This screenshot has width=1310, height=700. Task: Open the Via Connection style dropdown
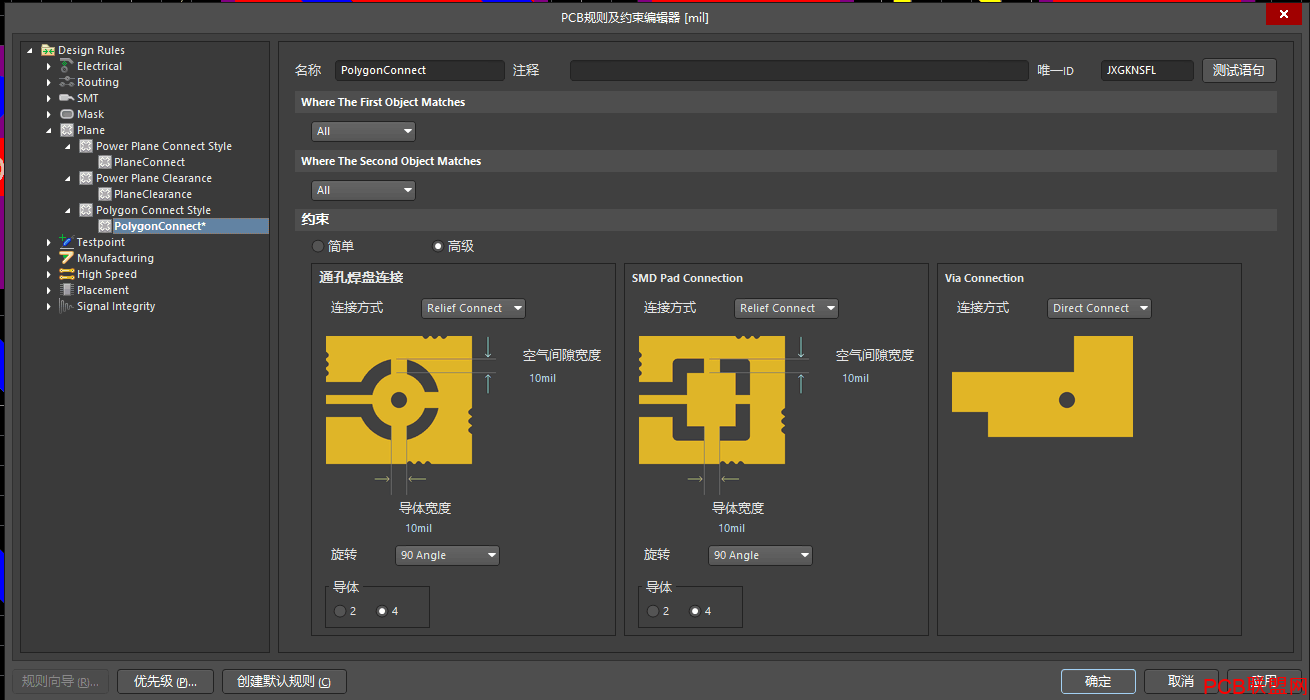click(1099, 308)
